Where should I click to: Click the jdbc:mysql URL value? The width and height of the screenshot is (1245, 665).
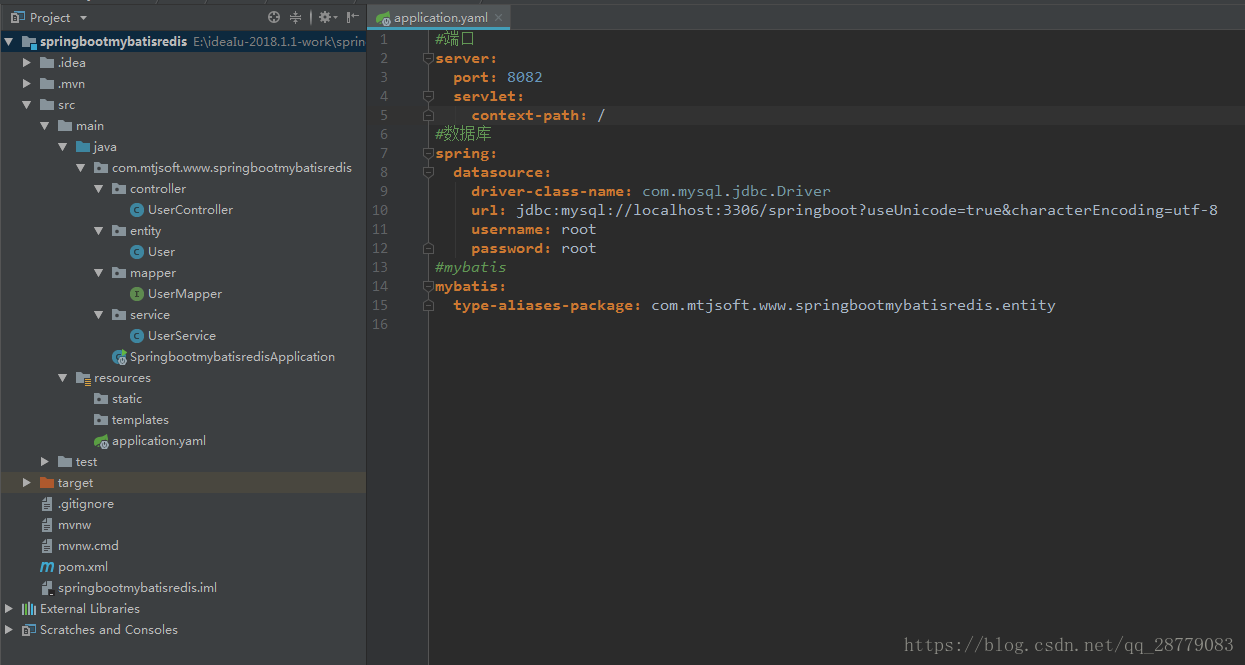coord(867,210)
